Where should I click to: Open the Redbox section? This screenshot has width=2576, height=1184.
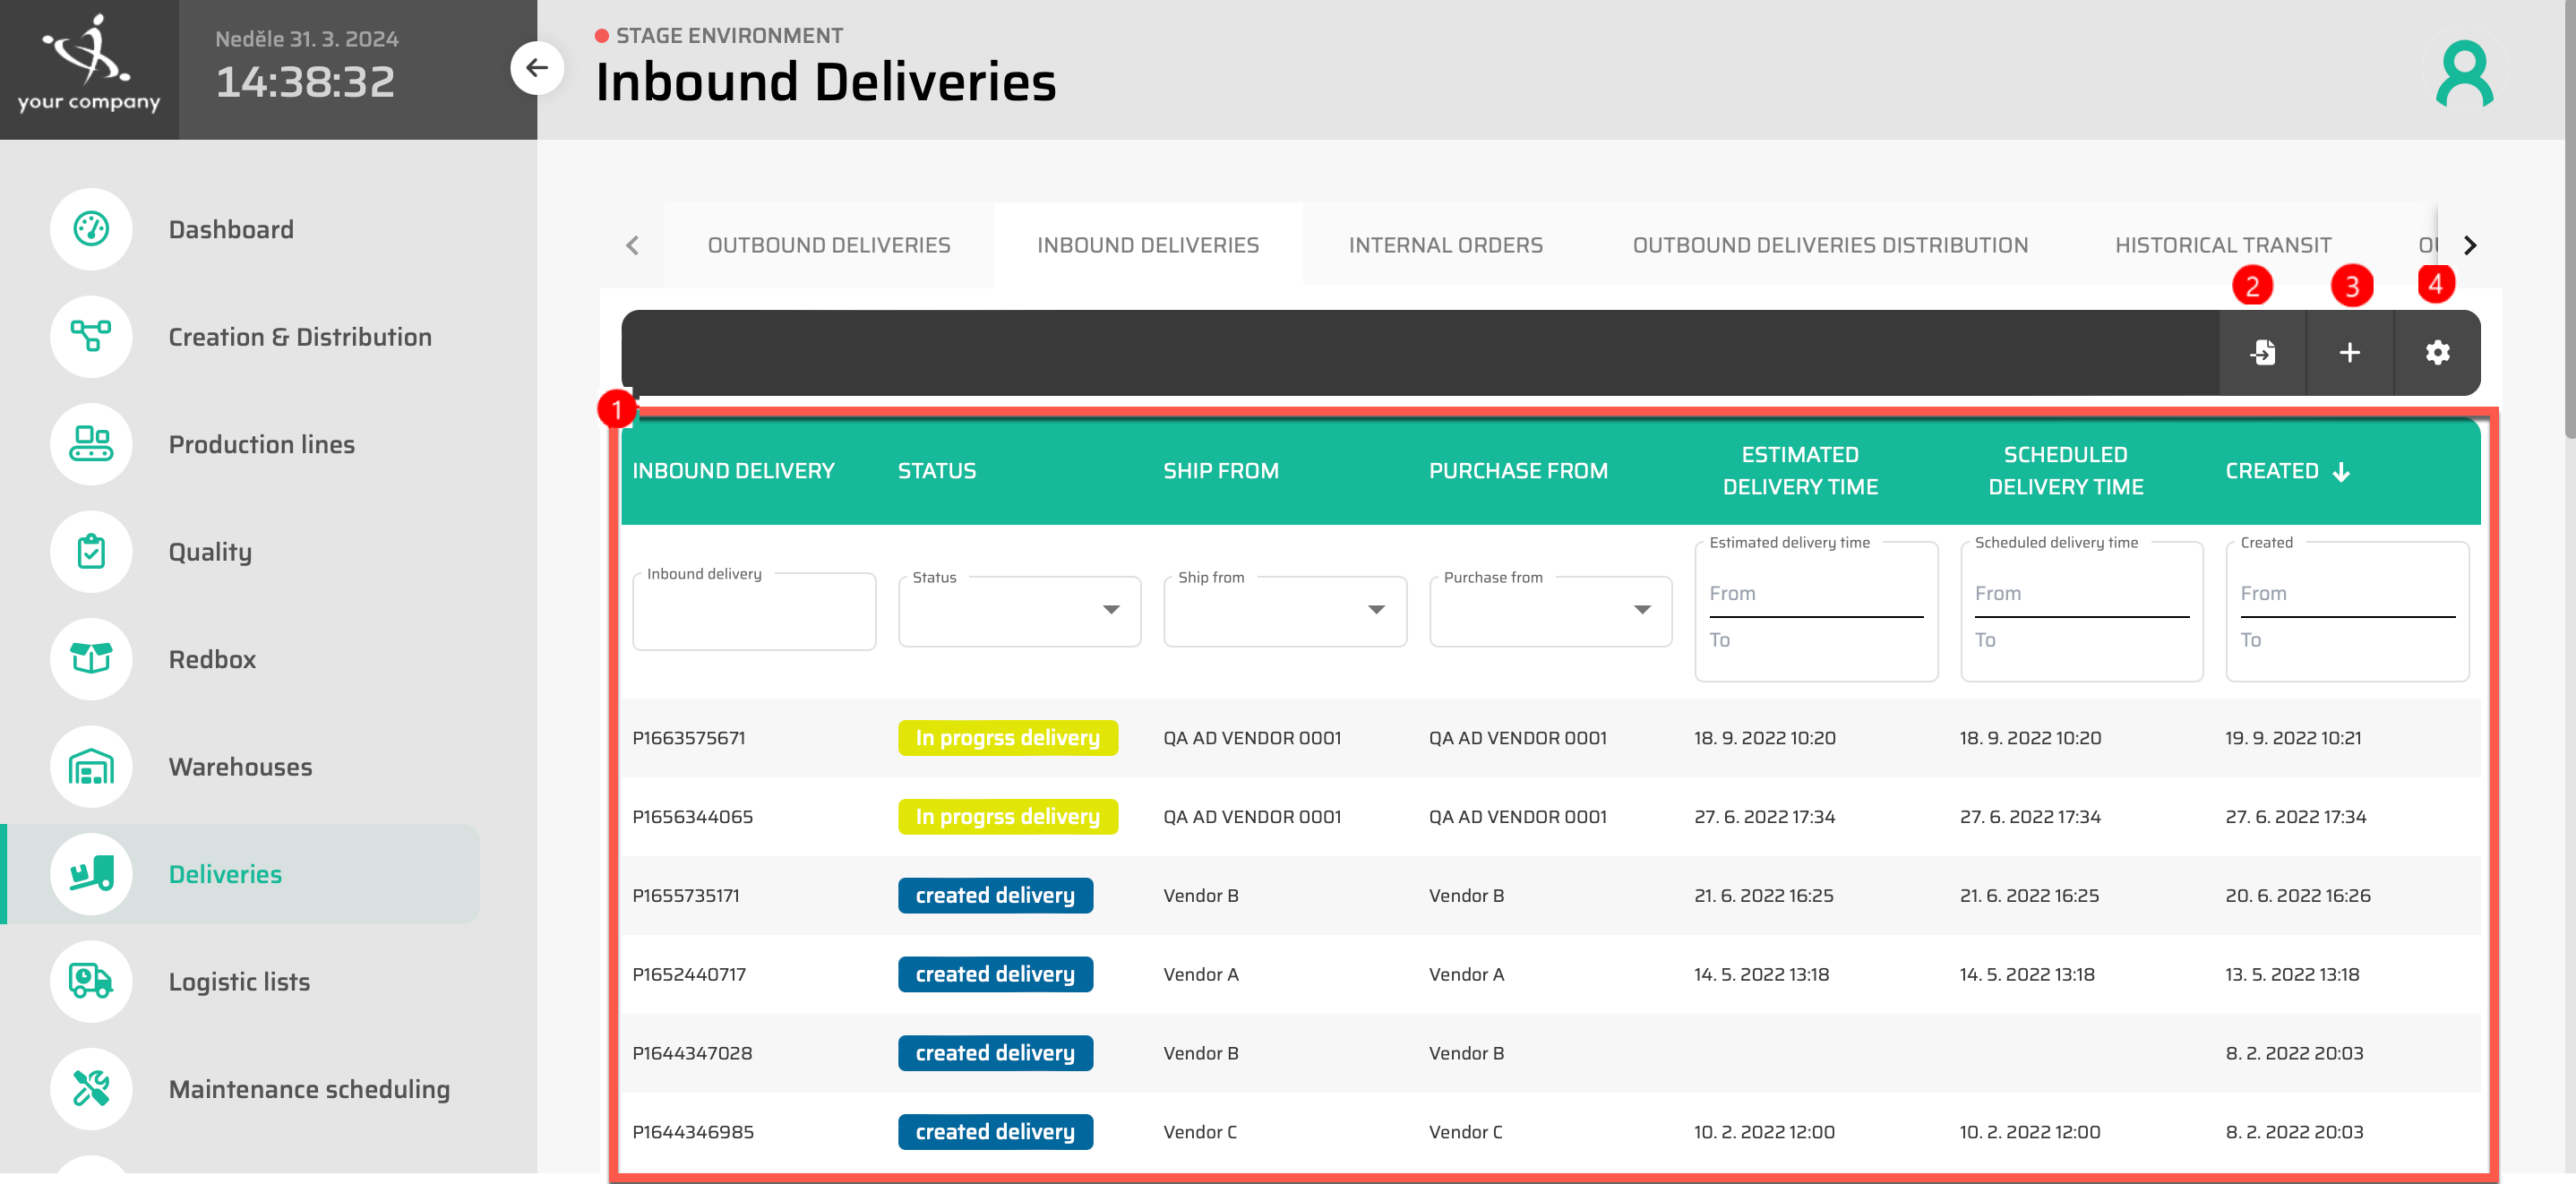click(x=91, y=659)
